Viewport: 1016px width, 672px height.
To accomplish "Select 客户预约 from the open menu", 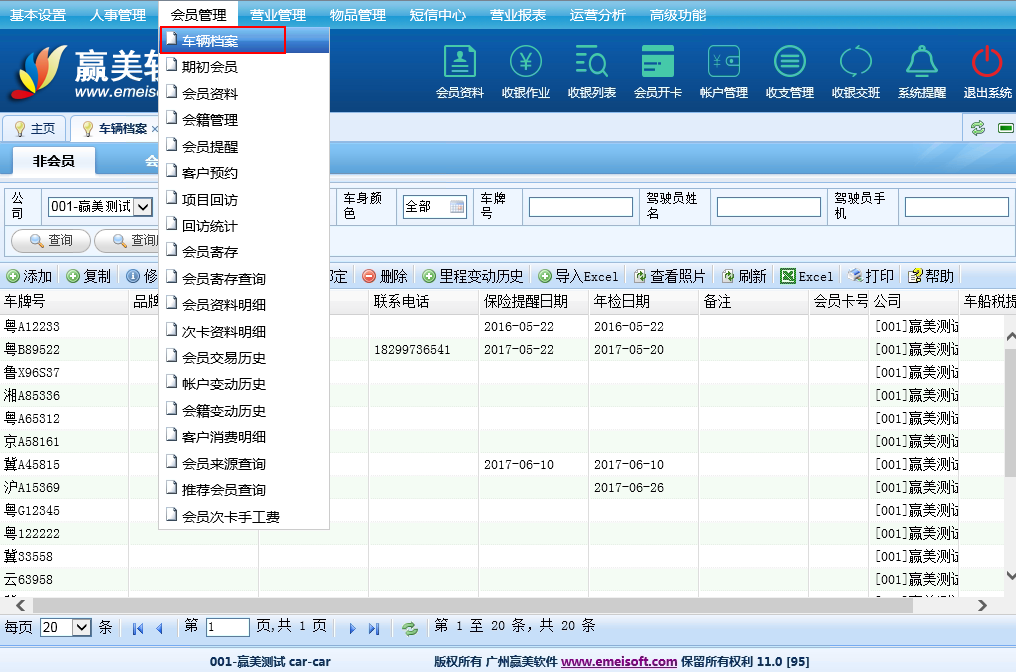I will pyautogui.click(x=210, y=173).
